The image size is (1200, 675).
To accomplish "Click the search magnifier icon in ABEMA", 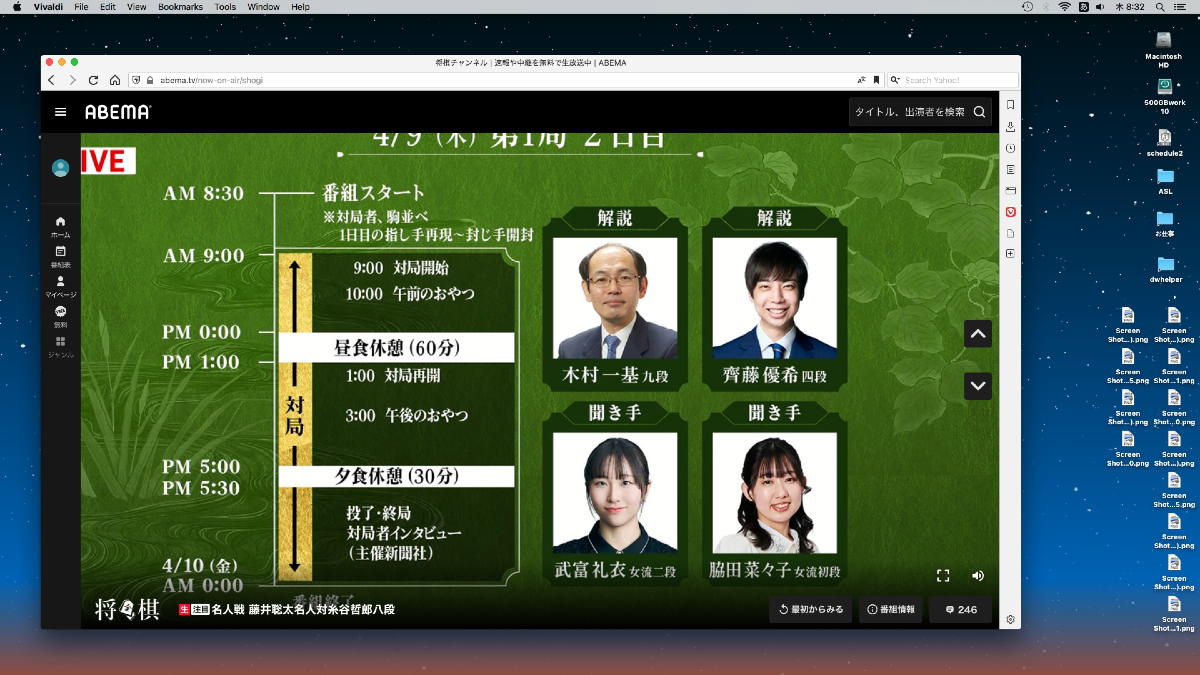I will (x=979, y=112).
